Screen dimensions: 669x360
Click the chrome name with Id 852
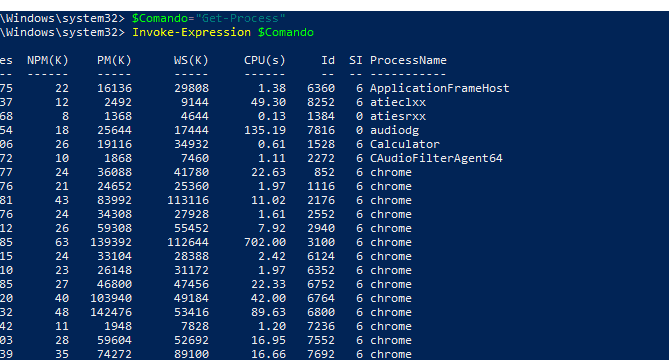pyautogui.click(x=391, y=172)
